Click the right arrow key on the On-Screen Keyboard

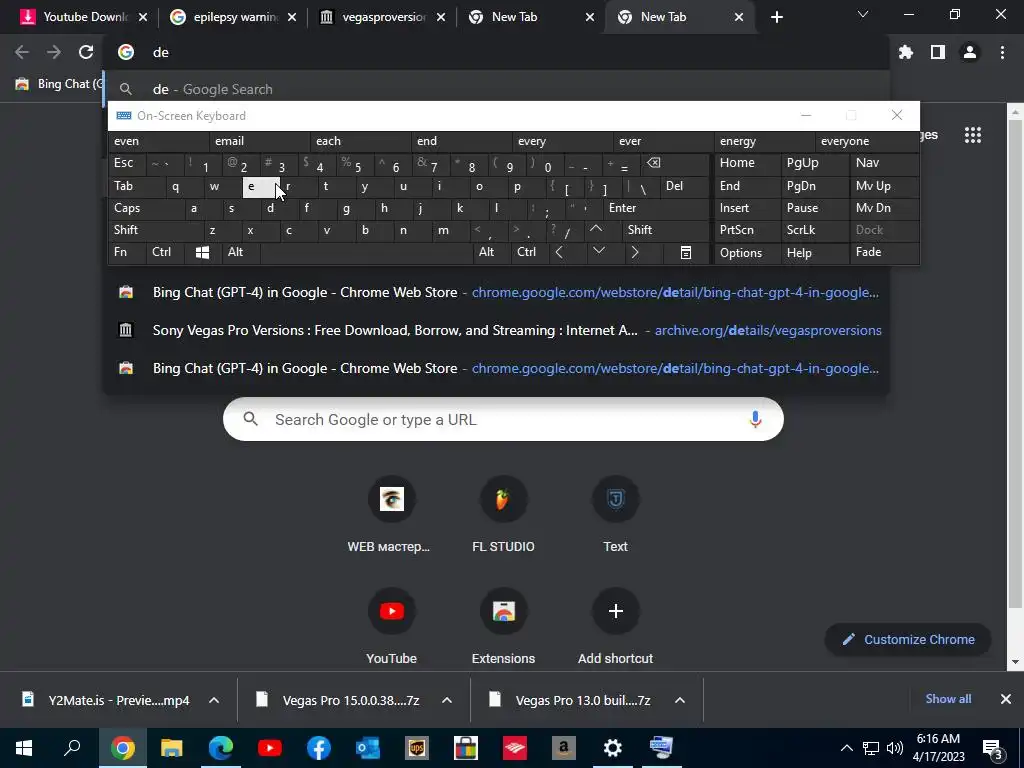click(635, 252)
